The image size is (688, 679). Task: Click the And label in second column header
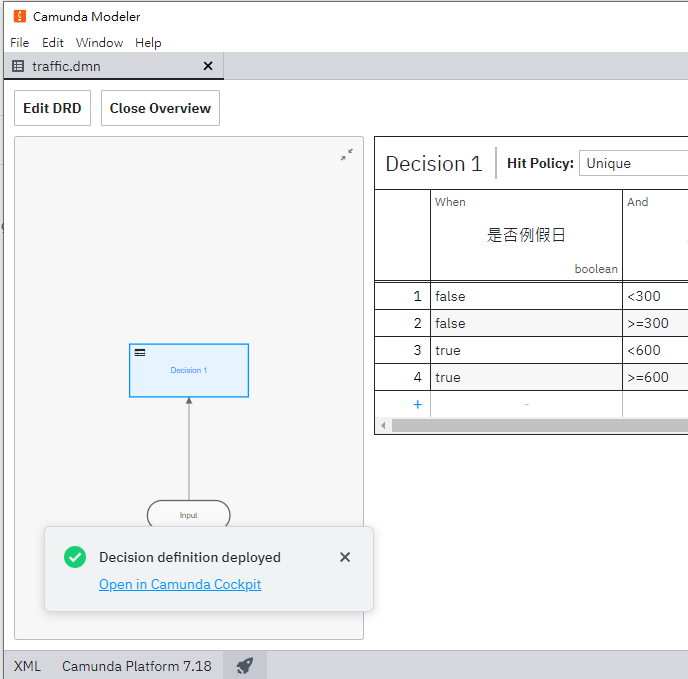(637, 202)
